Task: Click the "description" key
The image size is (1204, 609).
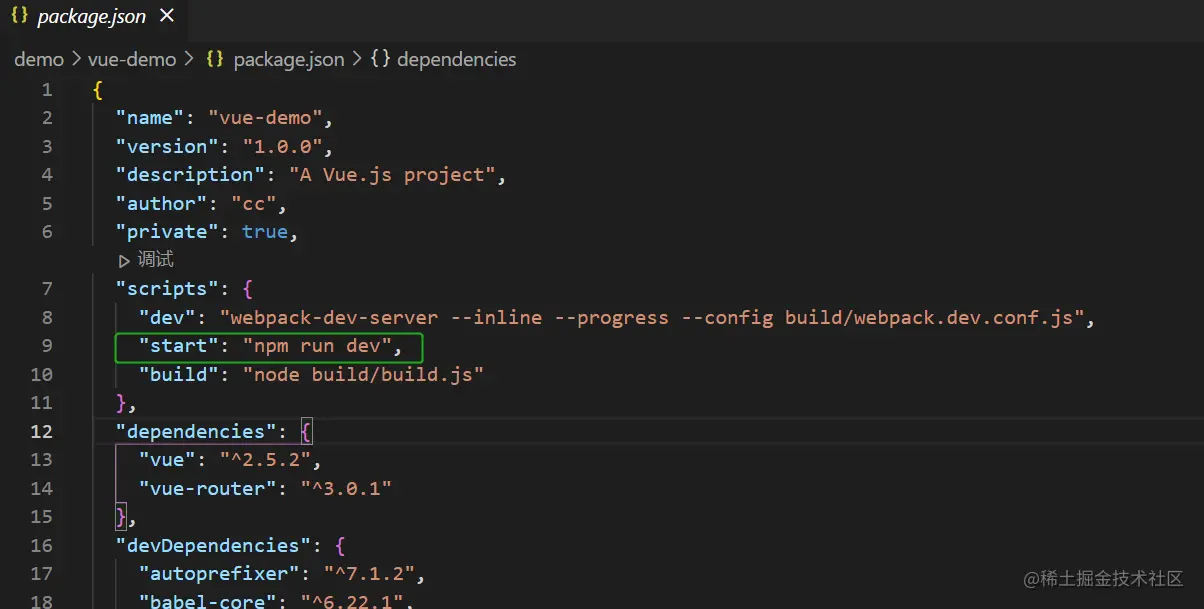Action: pyautogui.click(x=190, y=175)
